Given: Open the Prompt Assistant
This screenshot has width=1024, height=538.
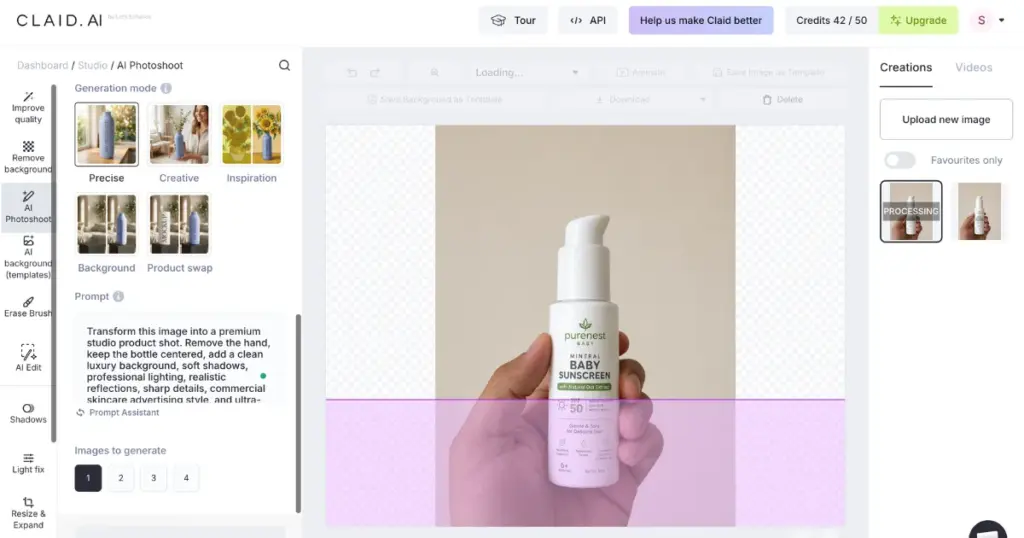Looking at the screenshot, I should point(118,413).
